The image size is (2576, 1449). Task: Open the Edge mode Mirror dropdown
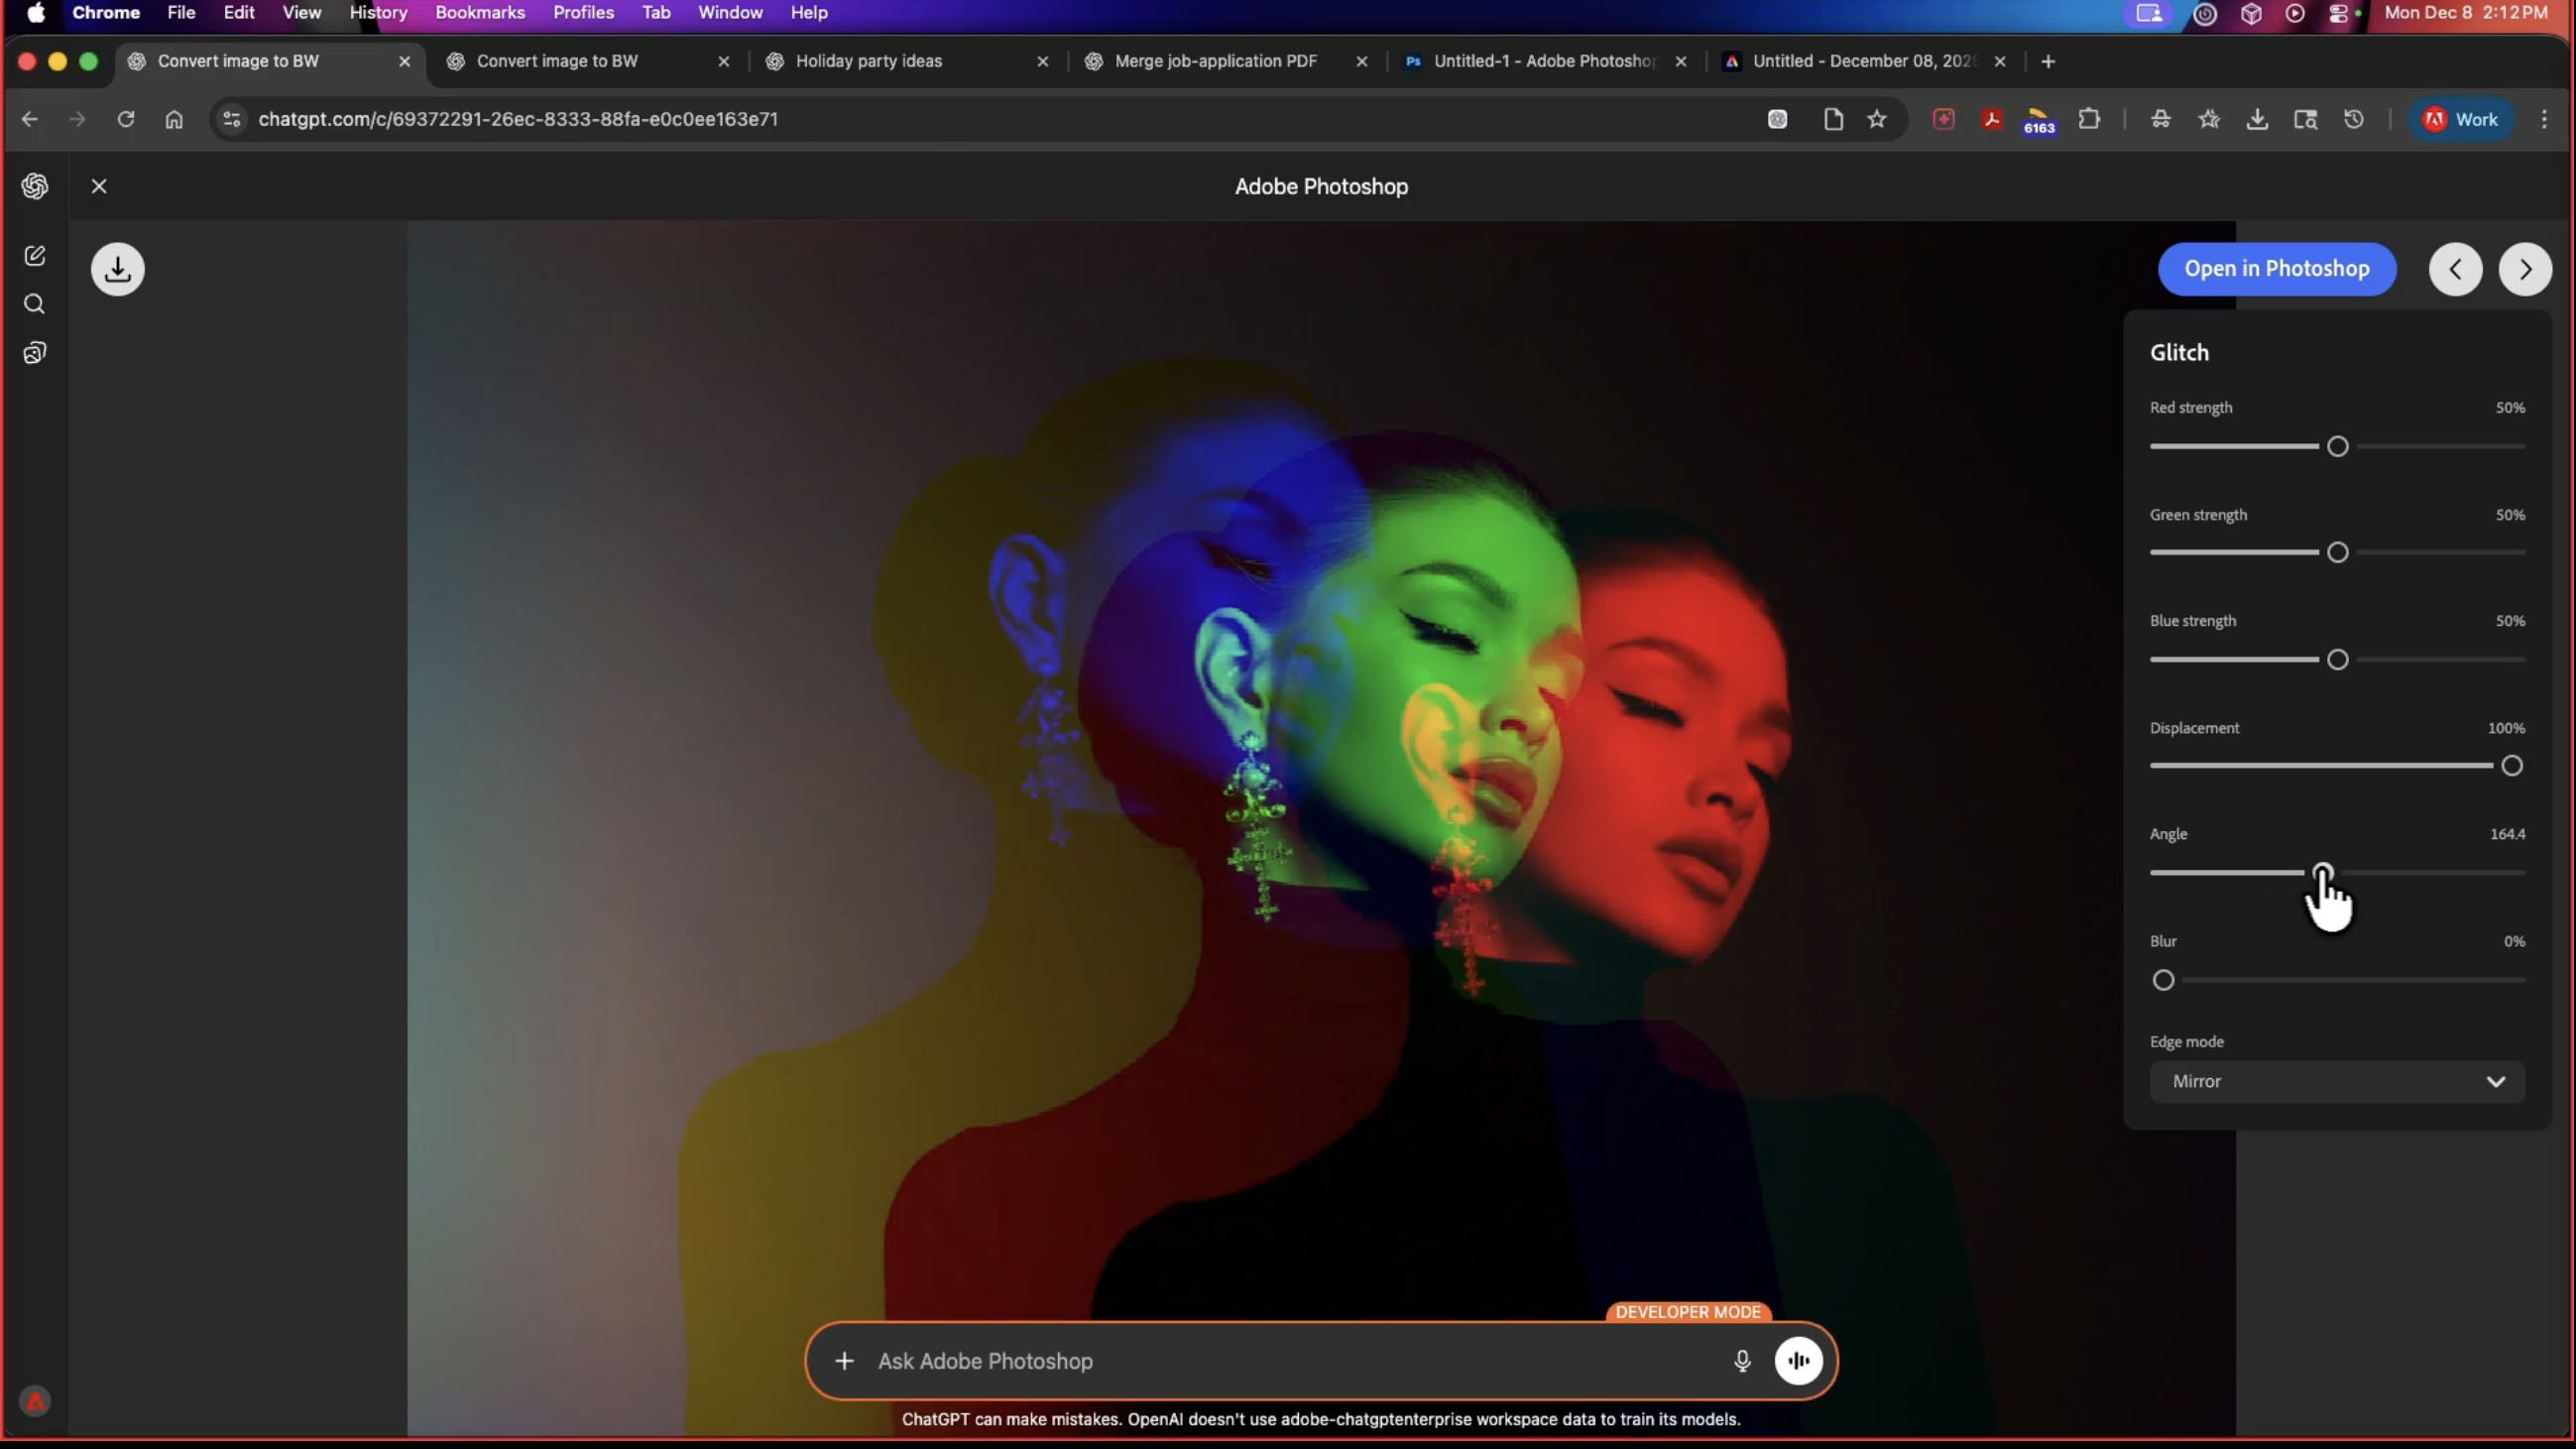click(x=2337, y=1081)
